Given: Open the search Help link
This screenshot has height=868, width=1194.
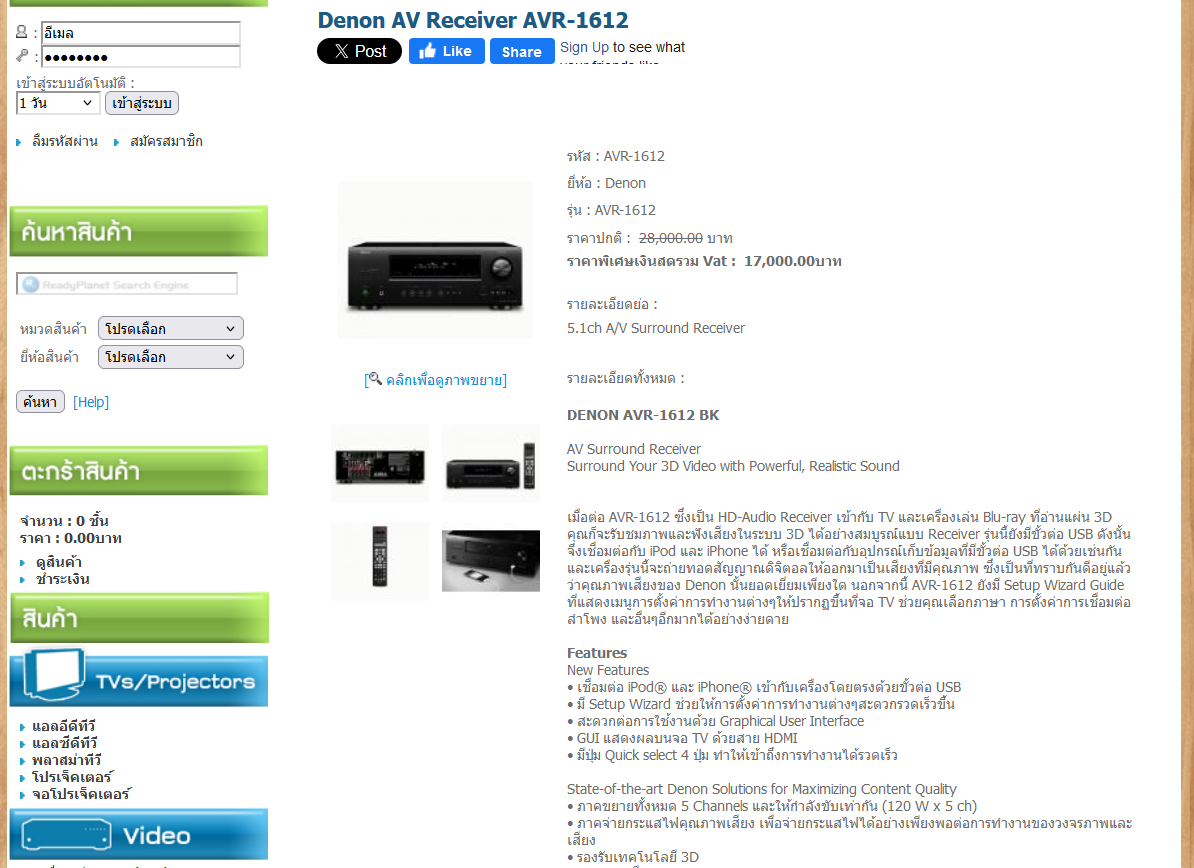Looking at the screenshot, I should pos(91,402).
